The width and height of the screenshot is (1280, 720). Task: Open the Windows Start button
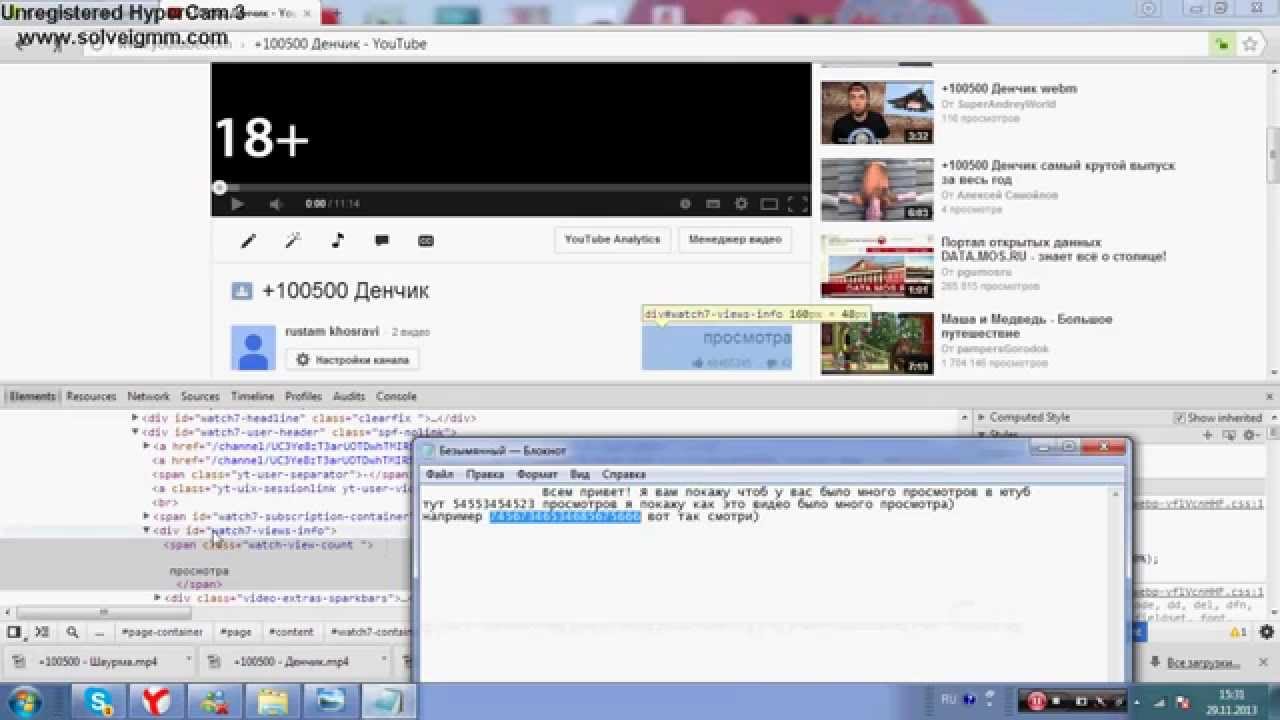(24, 700)
